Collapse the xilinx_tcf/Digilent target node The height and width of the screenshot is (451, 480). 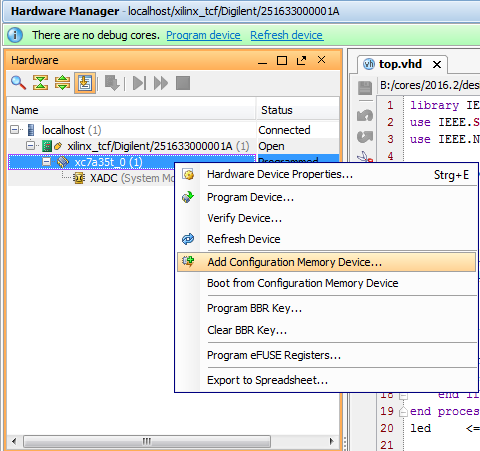30,146
